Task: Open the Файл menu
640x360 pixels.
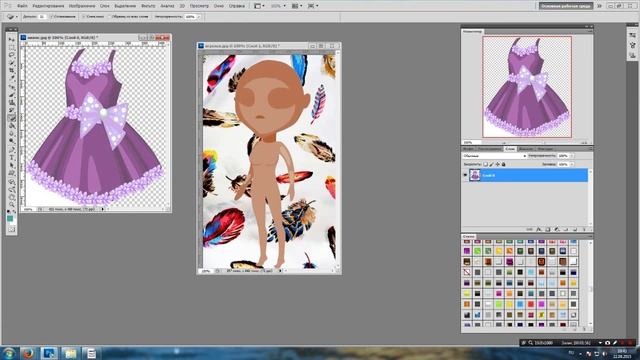Action: 22,6
